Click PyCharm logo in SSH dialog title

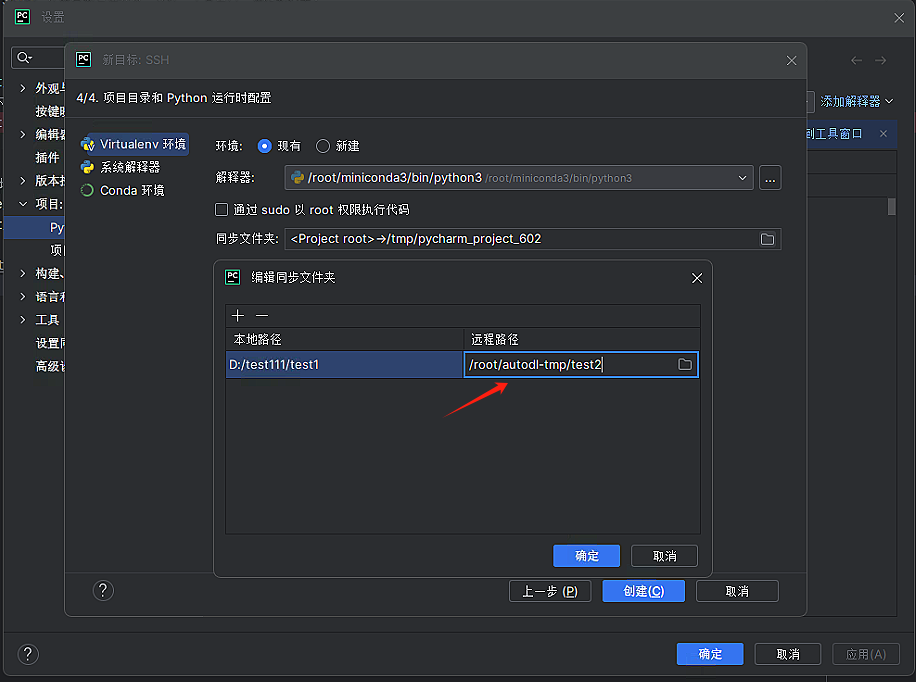pos(84,60)
